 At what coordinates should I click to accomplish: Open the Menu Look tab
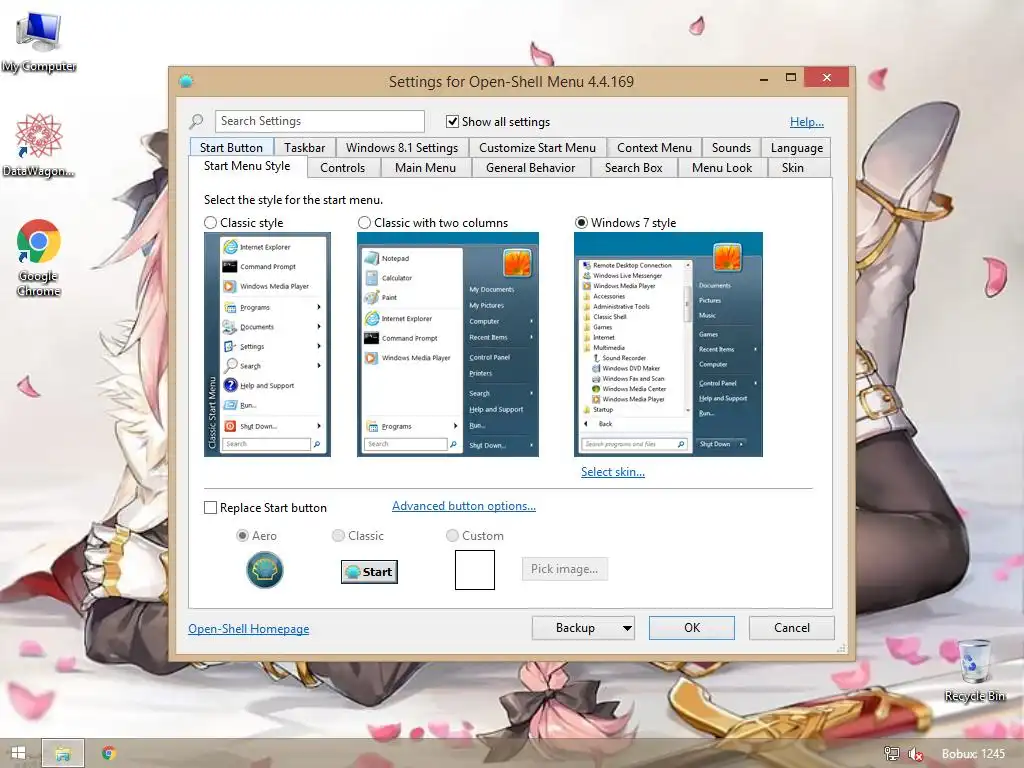click(722, 168)
